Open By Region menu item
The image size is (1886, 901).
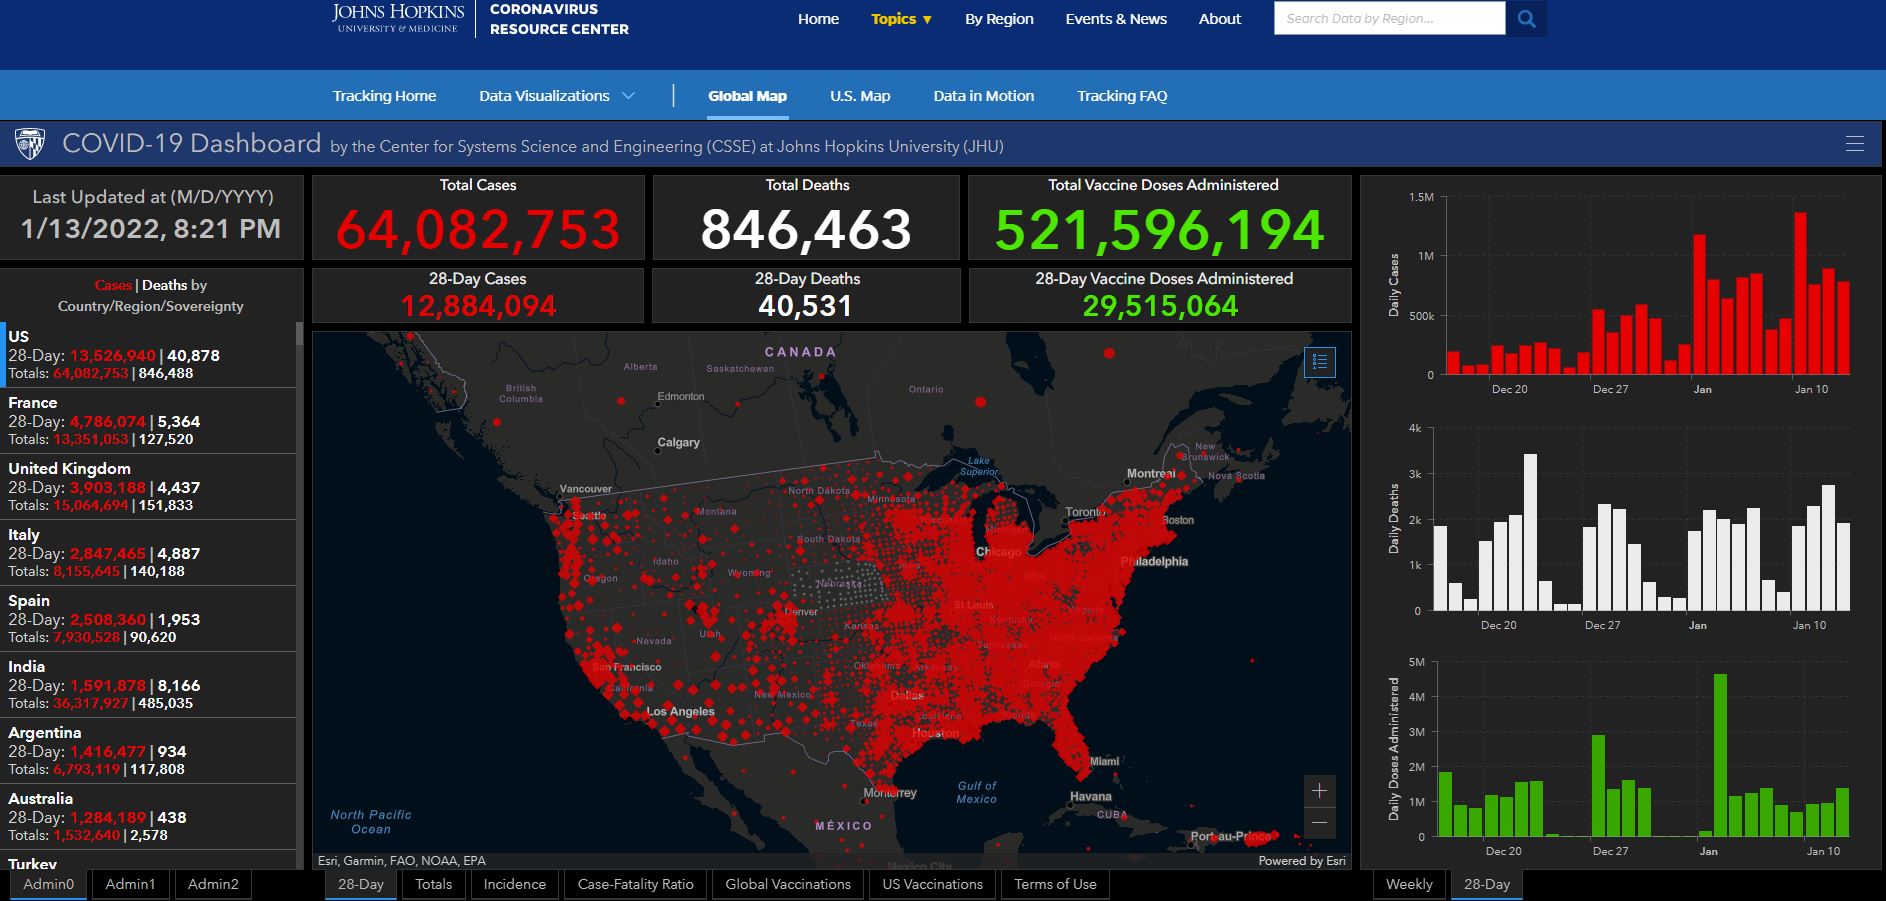[x=999, y=19]
